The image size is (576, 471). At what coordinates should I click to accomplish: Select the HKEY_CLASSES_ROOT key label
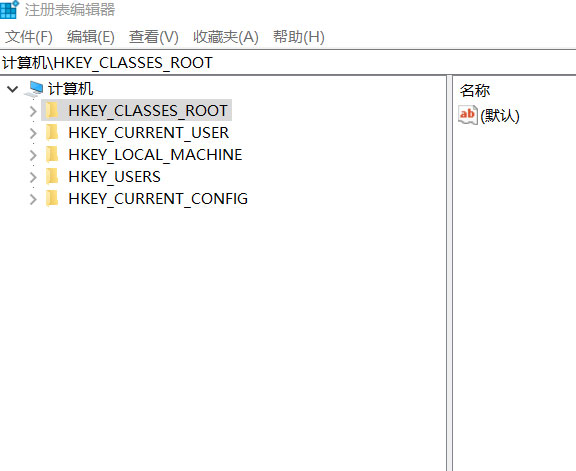[148, 111]
